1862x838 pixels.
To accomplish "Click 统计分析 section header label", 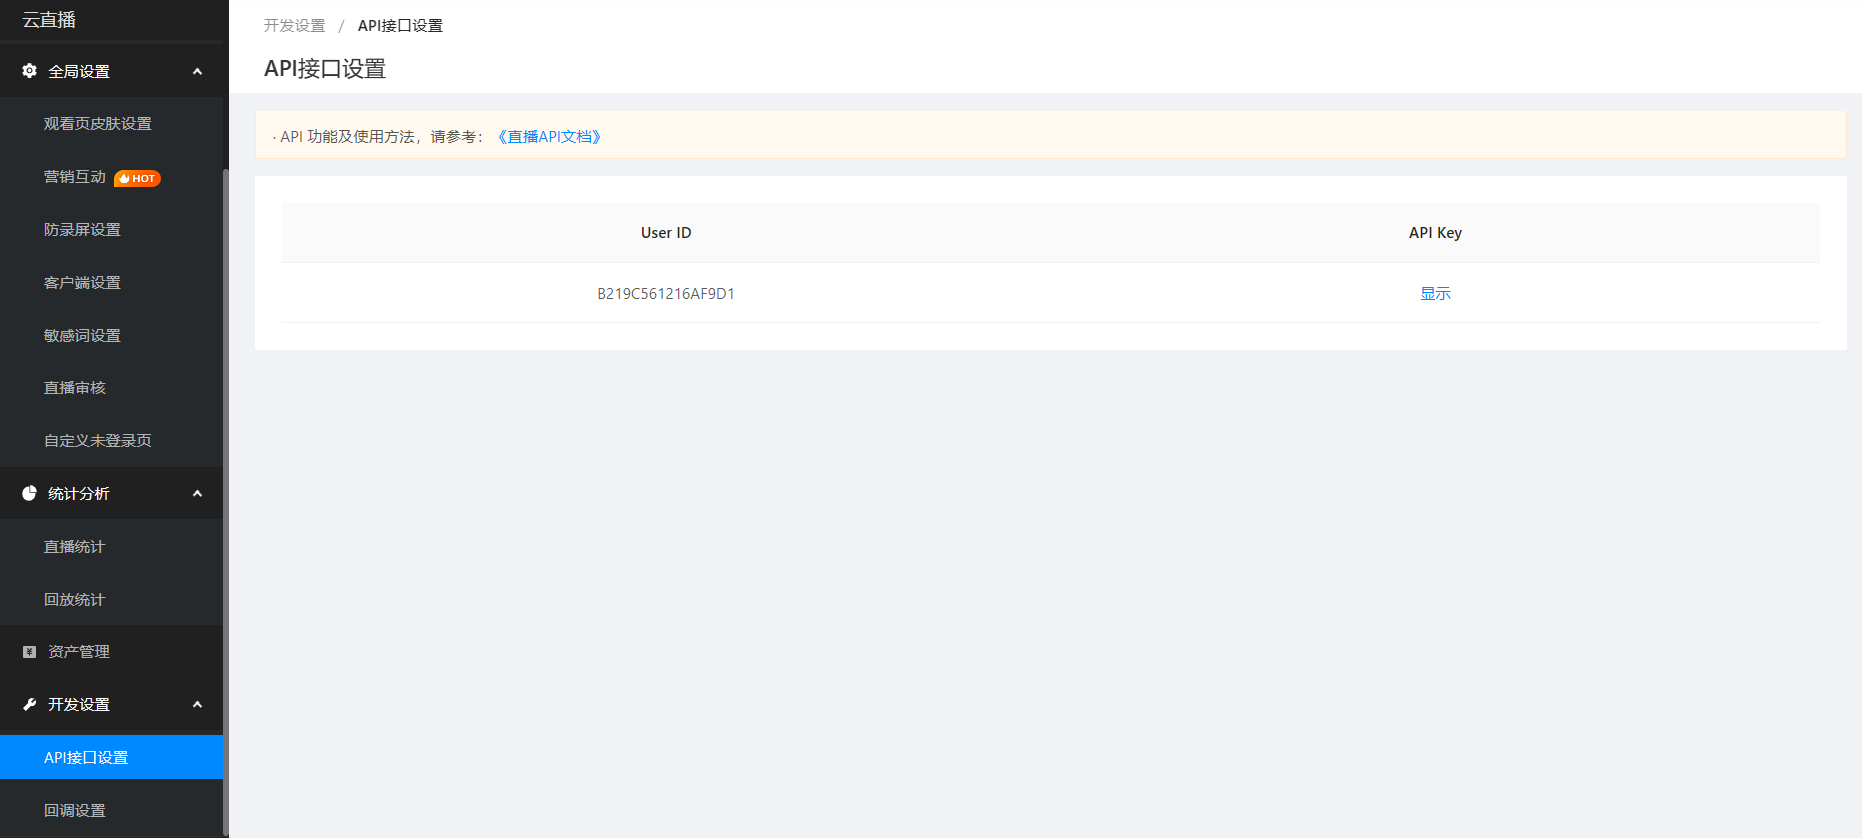I will [79, 493].
